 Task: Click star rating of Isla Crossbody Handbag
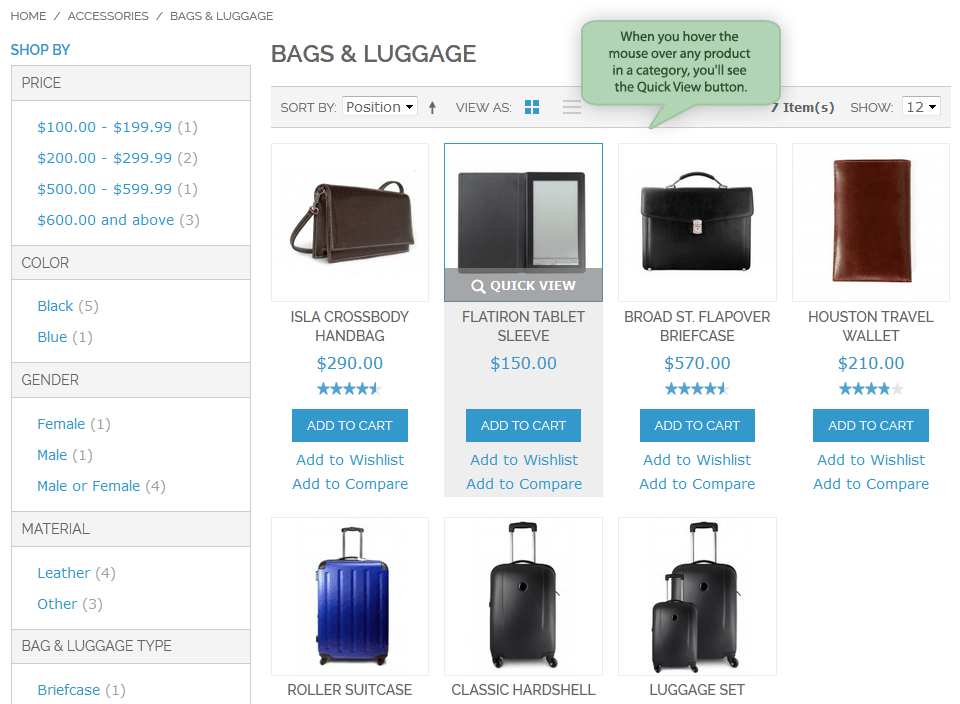point(349,388)
